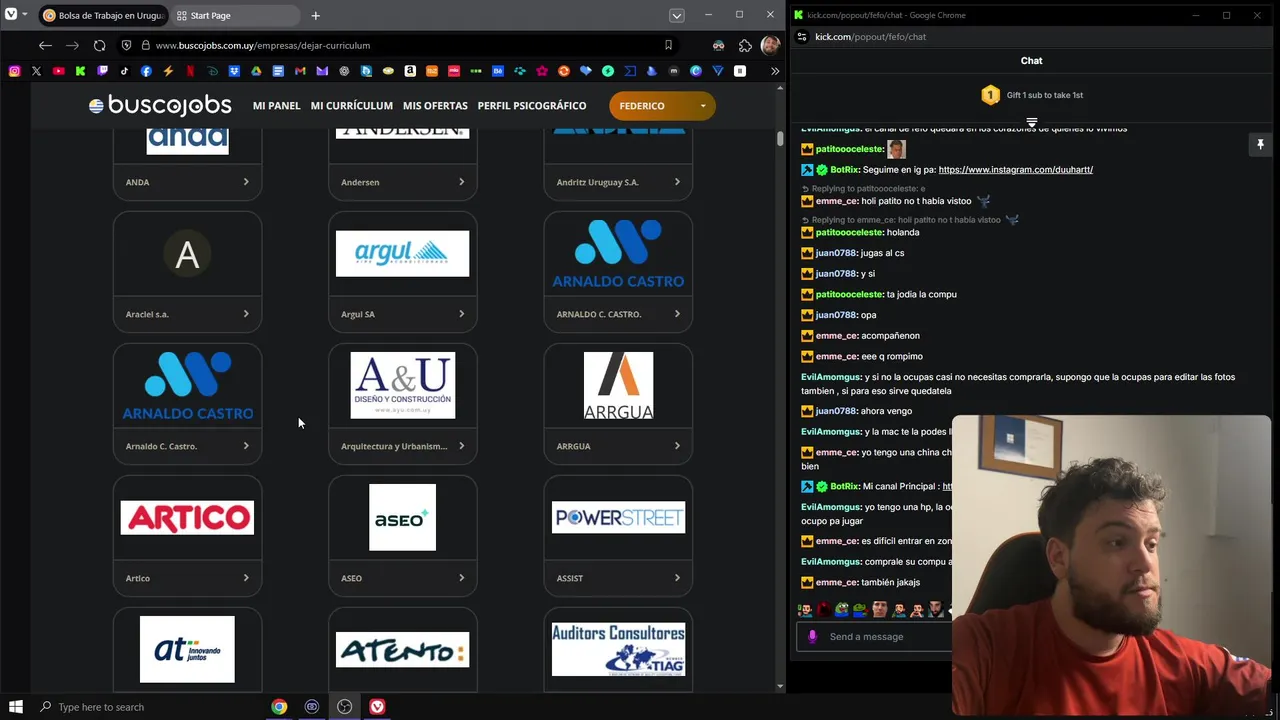Viewport: 1280px width, 720px height.
Task: Bookmark this page using the address bar icon
Action: 668,45
